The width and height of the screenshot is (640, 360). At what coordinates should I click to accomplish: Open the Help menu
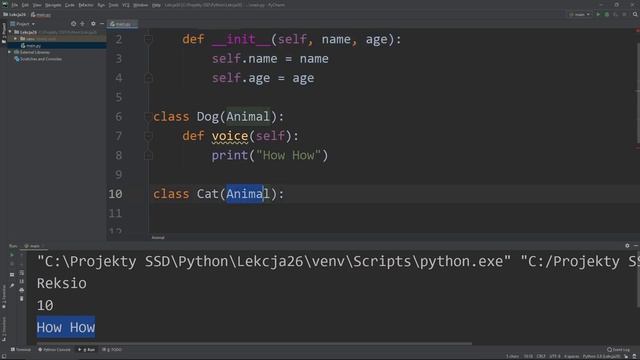point(156,5)
